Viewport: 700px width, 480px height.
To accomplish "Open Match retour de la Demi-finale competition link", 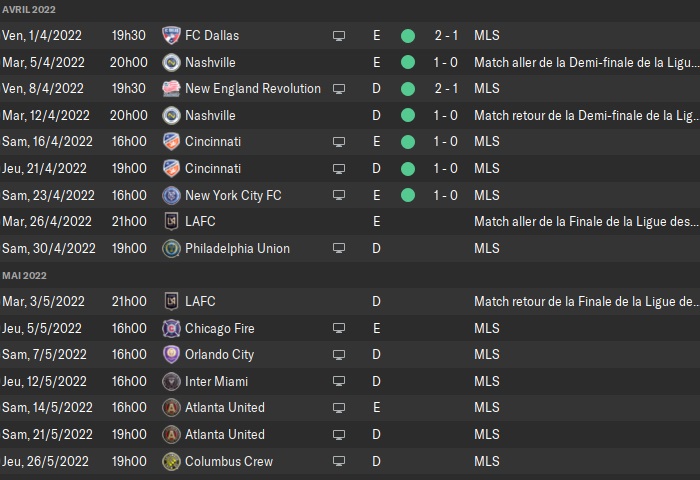I will [587, 115].
